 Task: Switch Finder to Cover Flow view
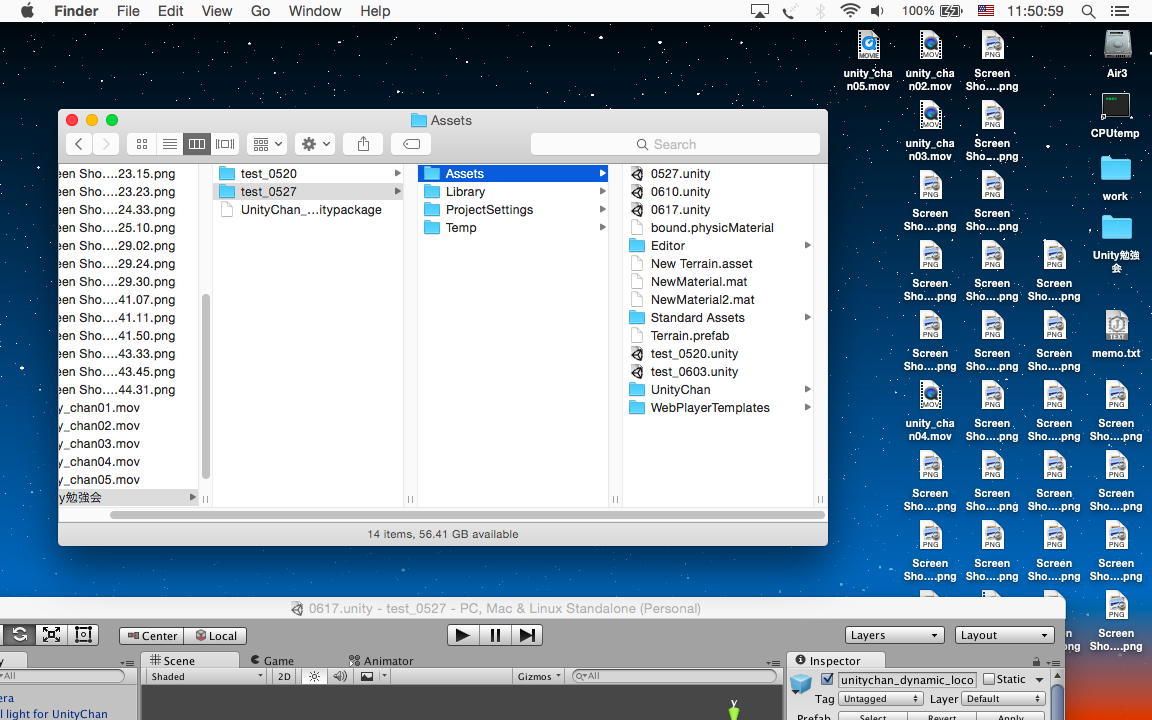pos(225,144)
